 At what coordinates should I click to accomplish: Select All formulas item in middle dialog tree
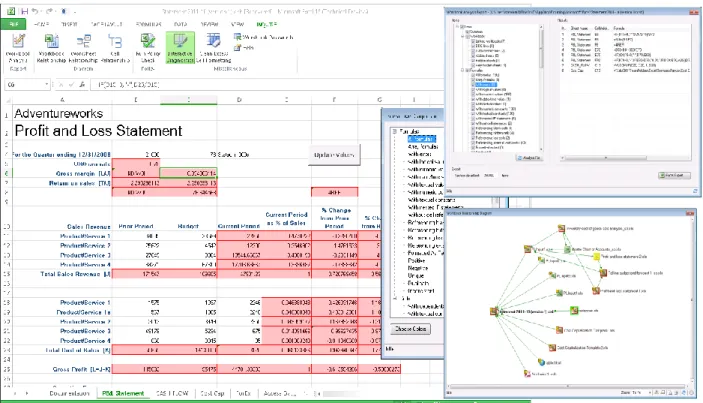pyautogui.click(x=422, y=139)
